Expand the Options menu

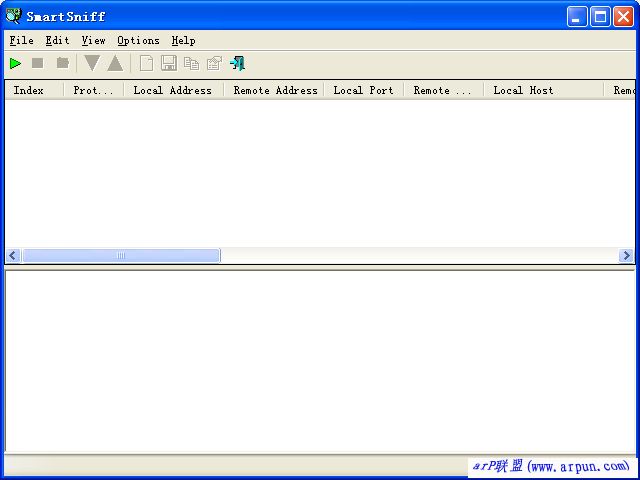coord(138,40)
